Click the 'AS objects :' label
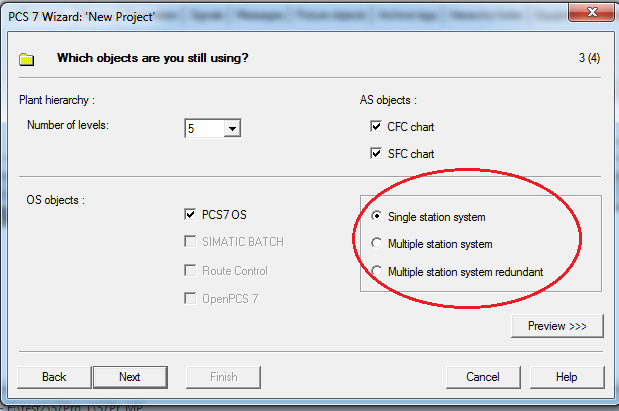 click(388, 100)
